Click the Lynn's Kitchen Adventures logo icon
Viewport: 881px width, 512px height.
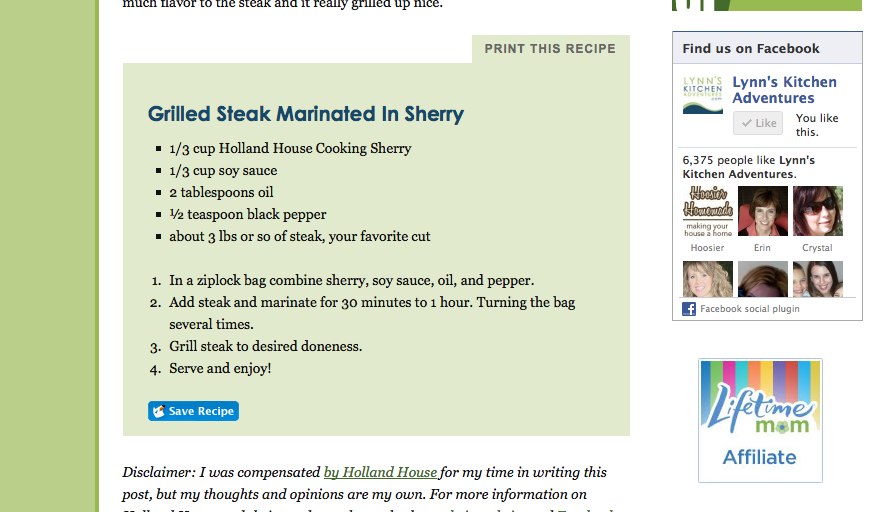[702, 95]
